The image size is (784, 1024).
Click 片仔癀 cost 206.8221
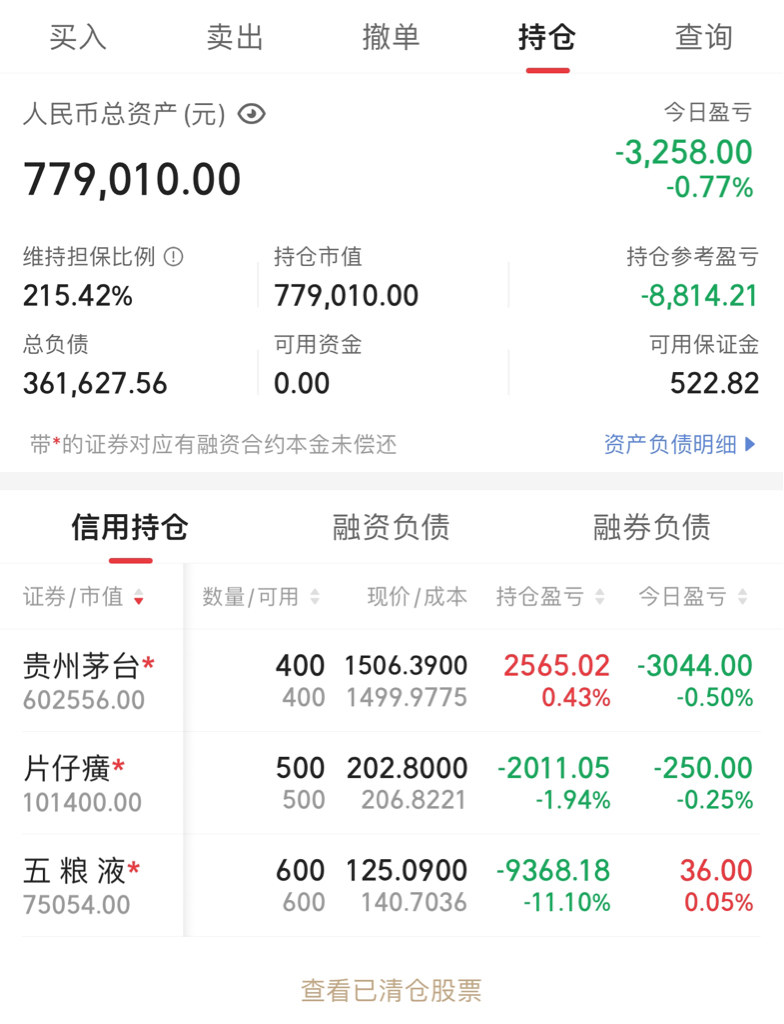click(414, 800)
